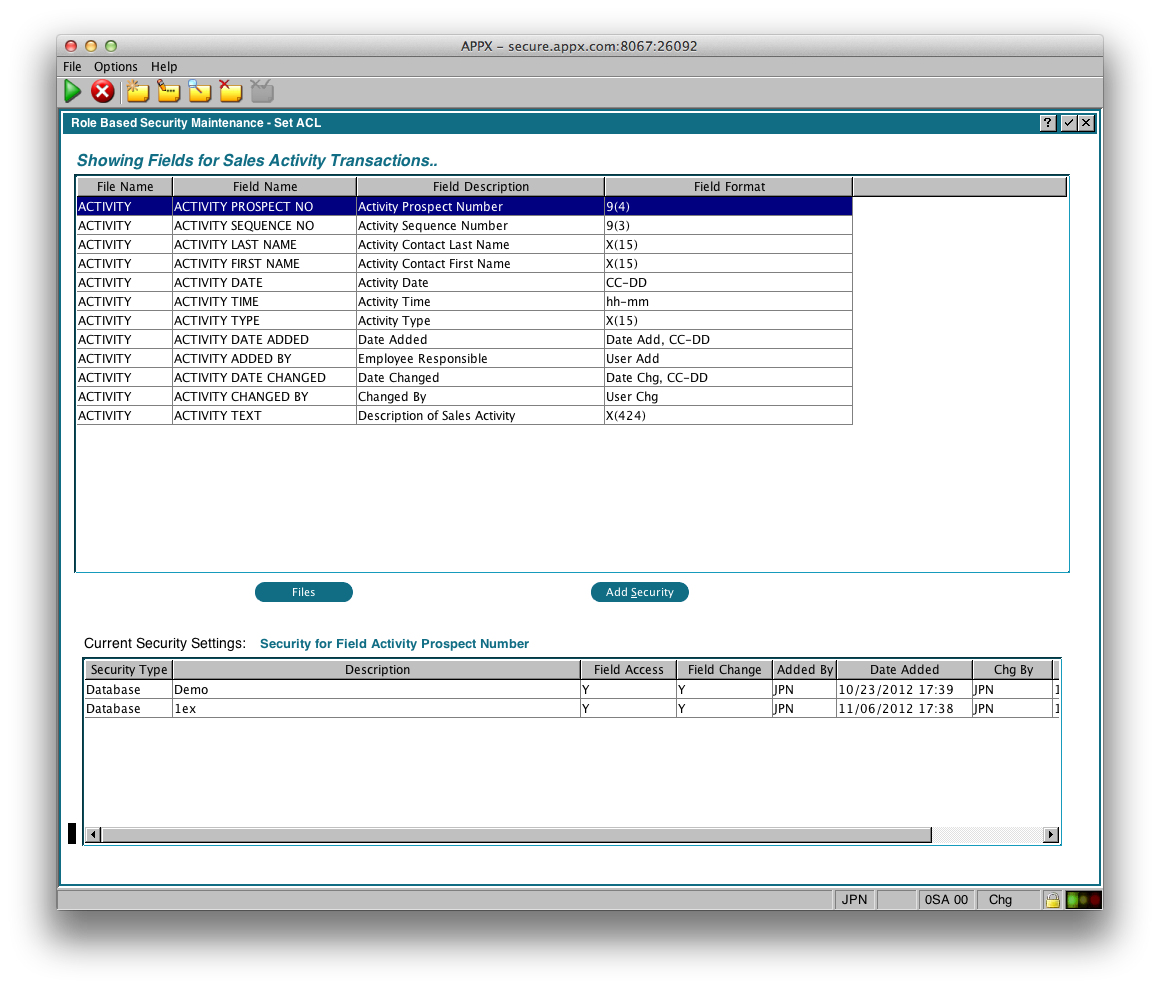The height and width of the screenshot is (989, 1160).
Task: Open the Help menu
Action: tap(164, 67)
